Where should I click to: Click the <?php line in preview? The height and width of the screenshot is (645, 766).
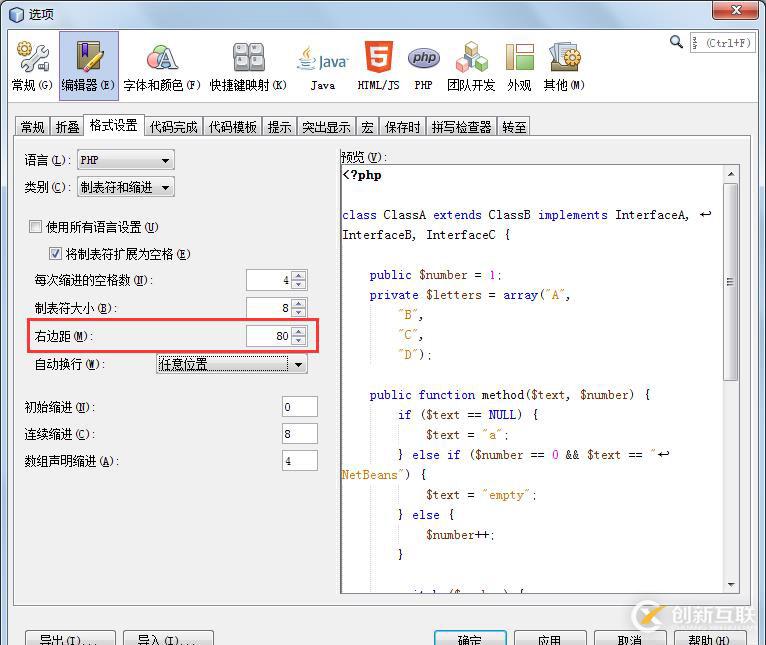pos(362,175)
